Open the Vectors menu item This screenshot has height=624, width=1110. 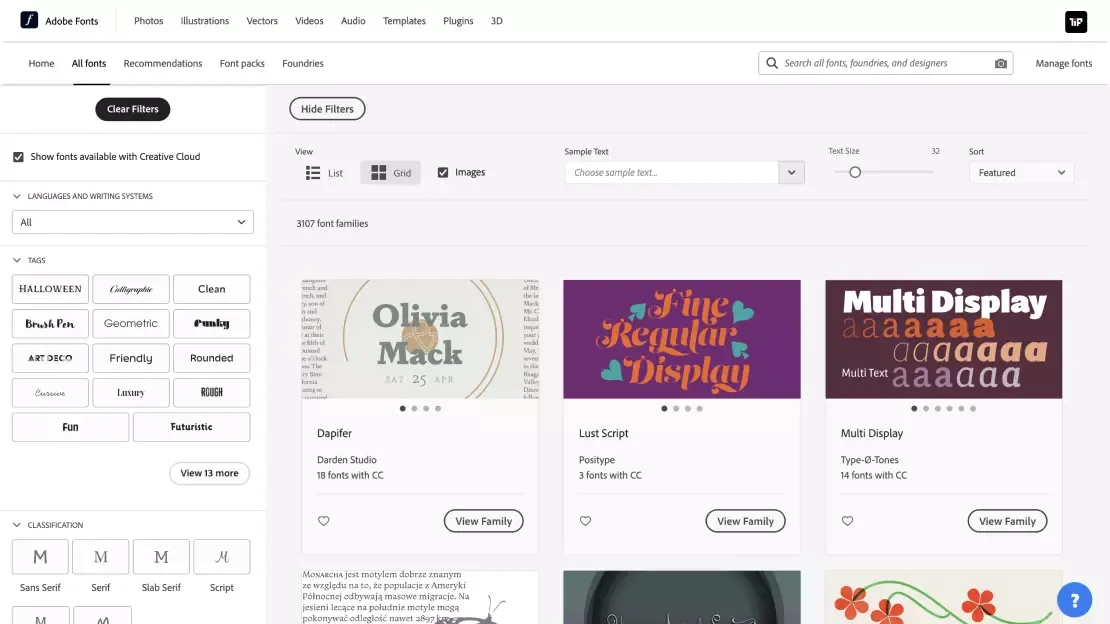262,21
